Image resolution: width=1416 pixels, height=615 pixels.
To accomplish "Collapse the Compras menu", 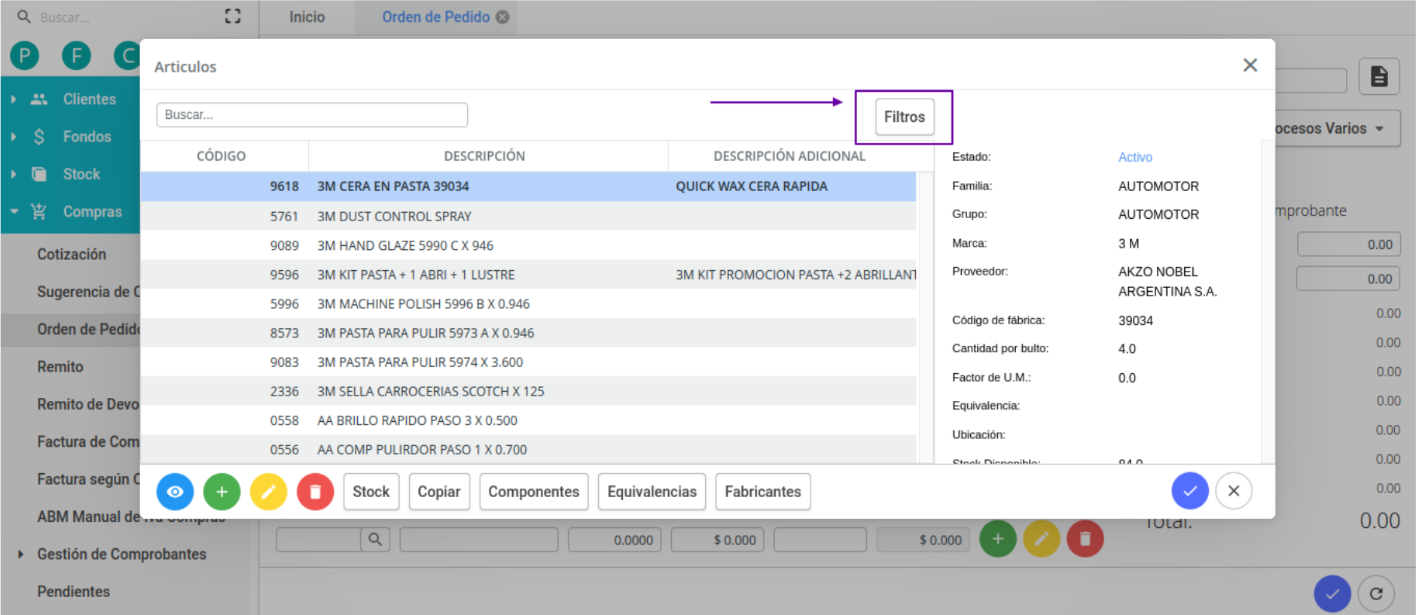I will pos(92,212).
